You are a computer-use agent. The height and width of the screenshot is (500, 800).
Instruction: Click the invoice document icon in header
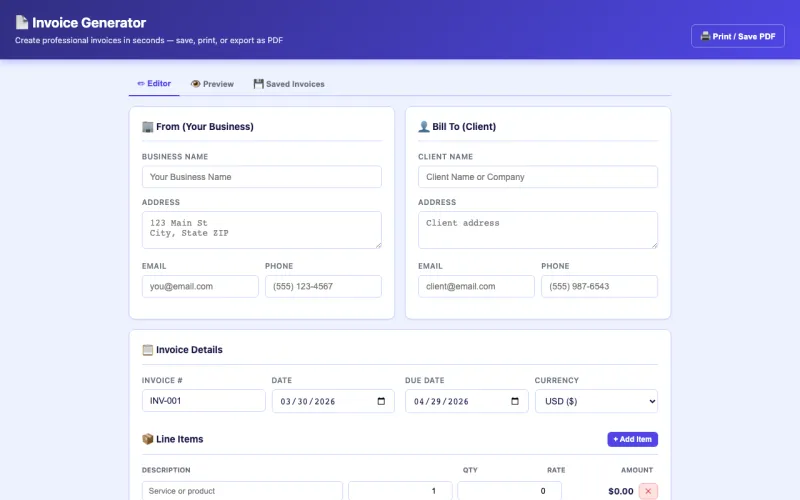coord(21,23)
